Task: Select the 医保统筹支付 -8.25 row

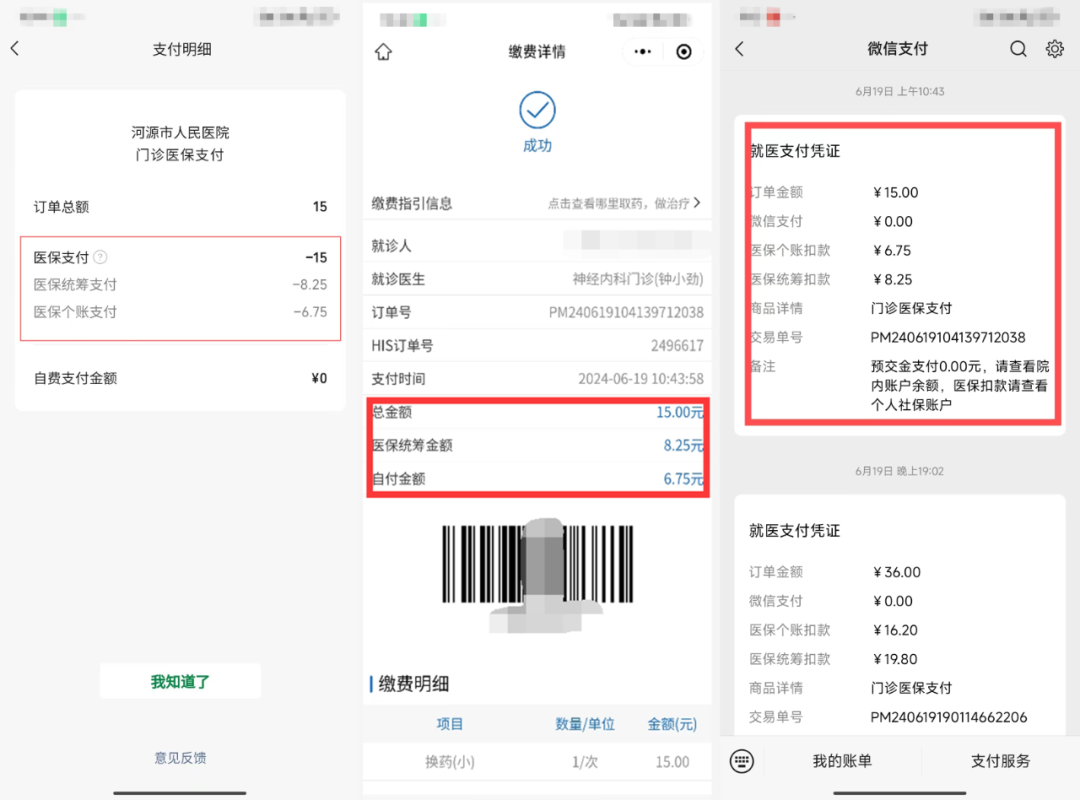Action: 180,285
